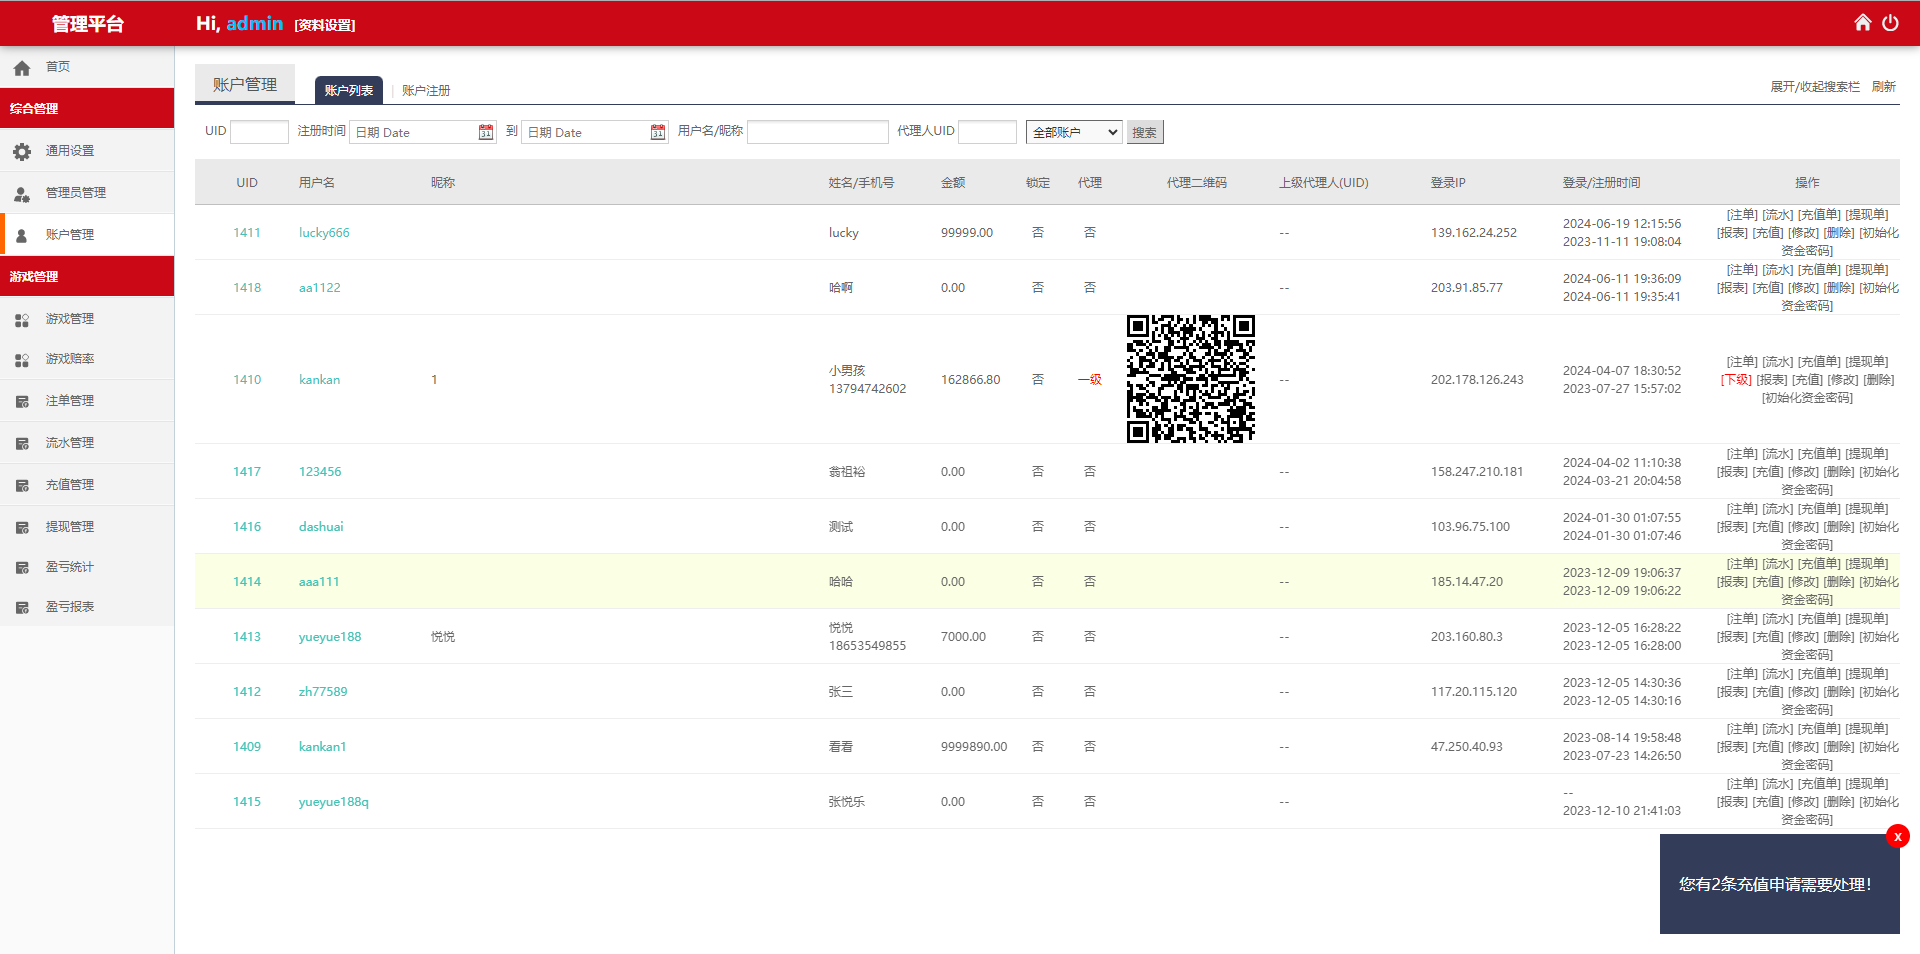
Task: Open end date calendar picker icon
Action: click(658, 132)
